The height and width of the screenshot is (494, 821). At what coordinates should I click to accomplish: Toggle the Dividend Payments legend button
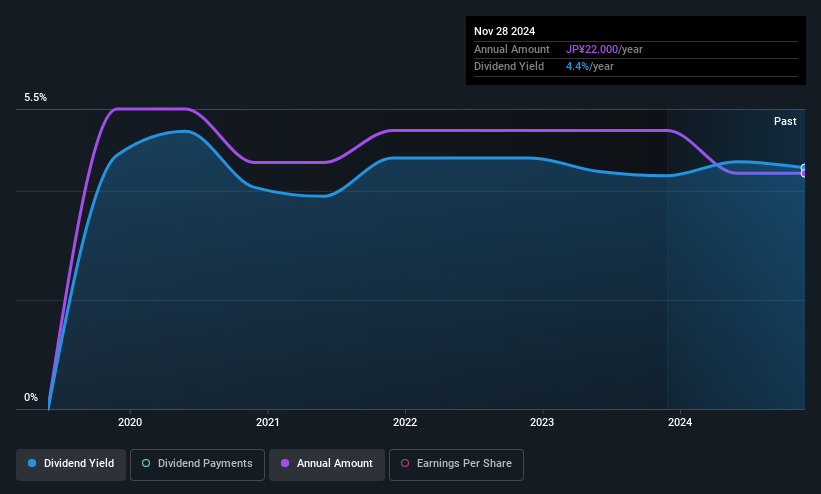197,464
